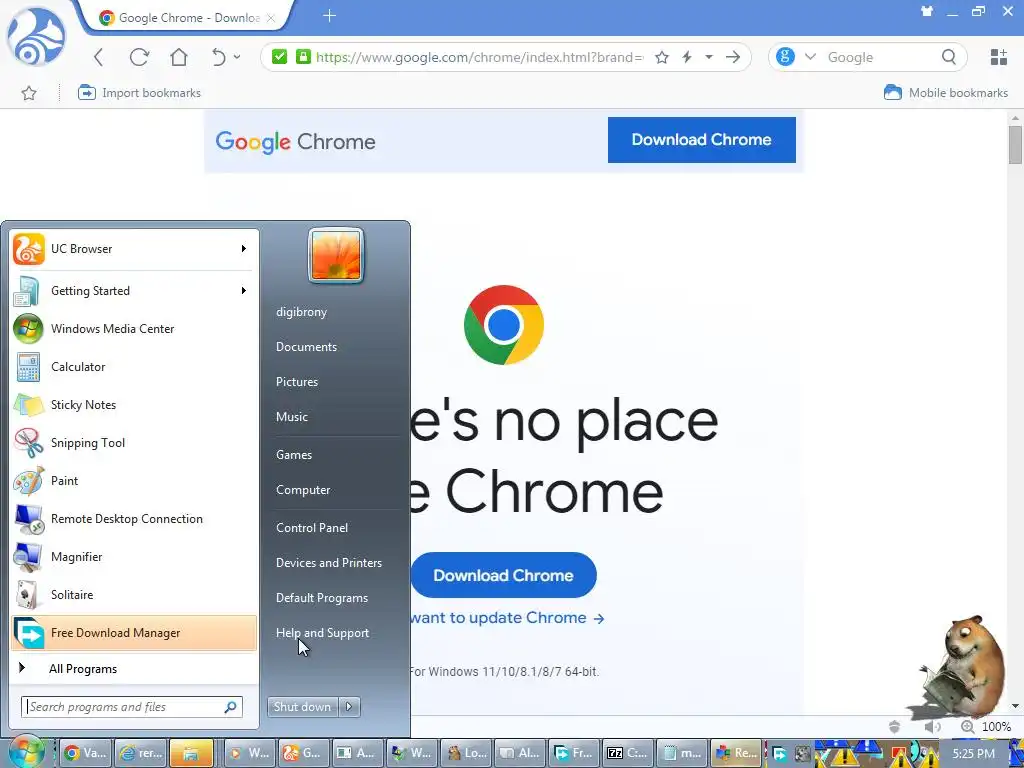This screenshot has width=1024, height=768.
Task: Open Default Programs
Action: (x=322, y=598)
